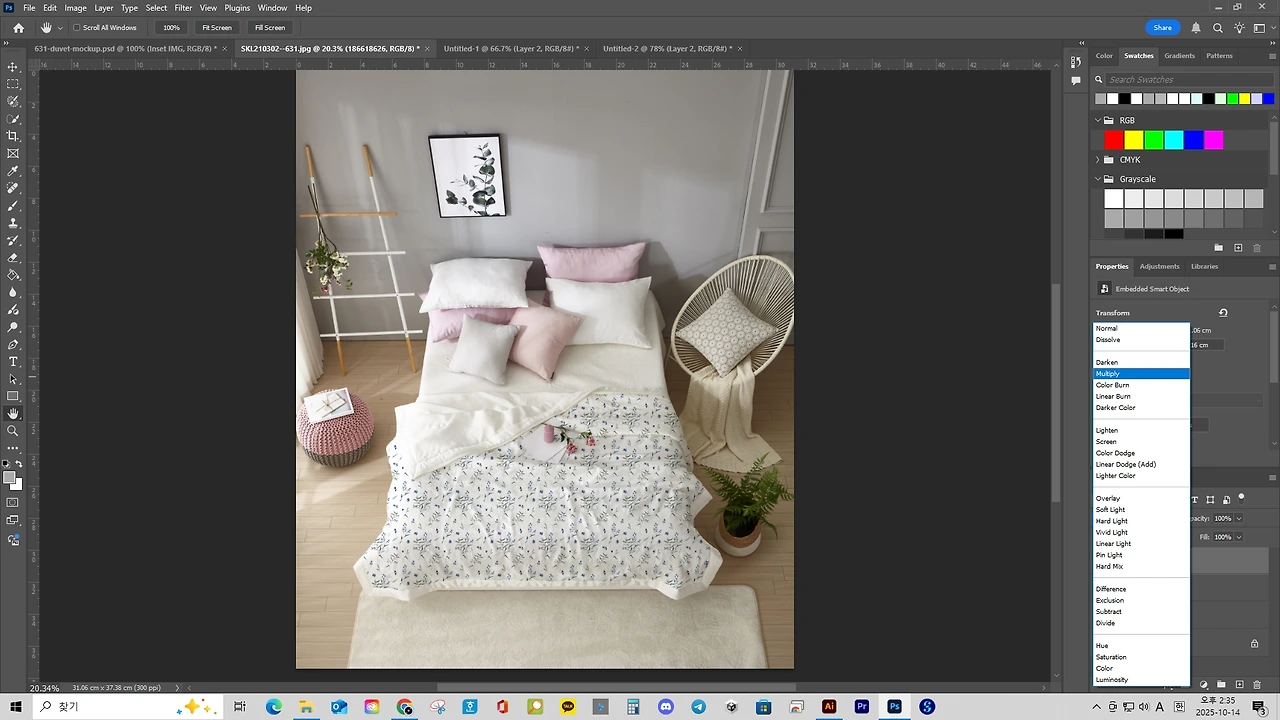Screen dimensions: 1280x720
Task: Select the Hand tool
Action: coord(13,413)
